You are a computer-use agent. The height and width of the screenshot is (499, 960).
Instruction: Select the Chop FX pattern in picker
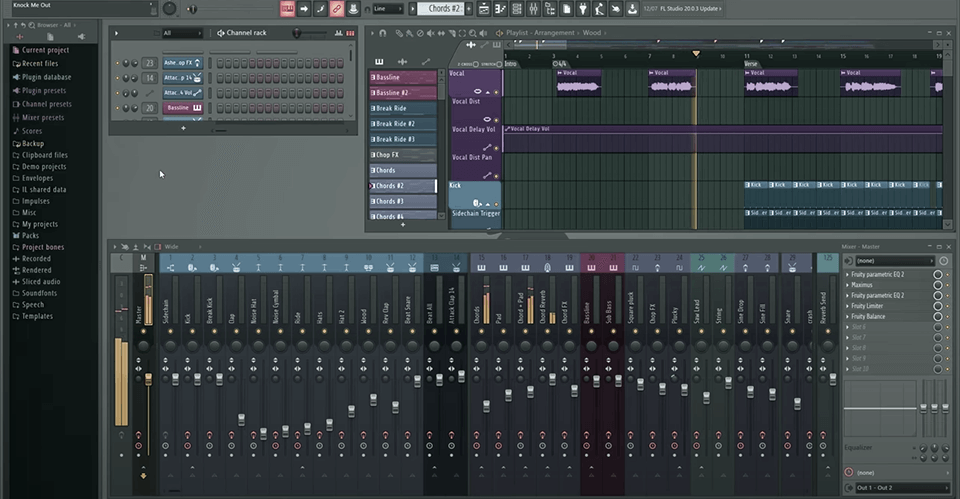coord(402,155)
